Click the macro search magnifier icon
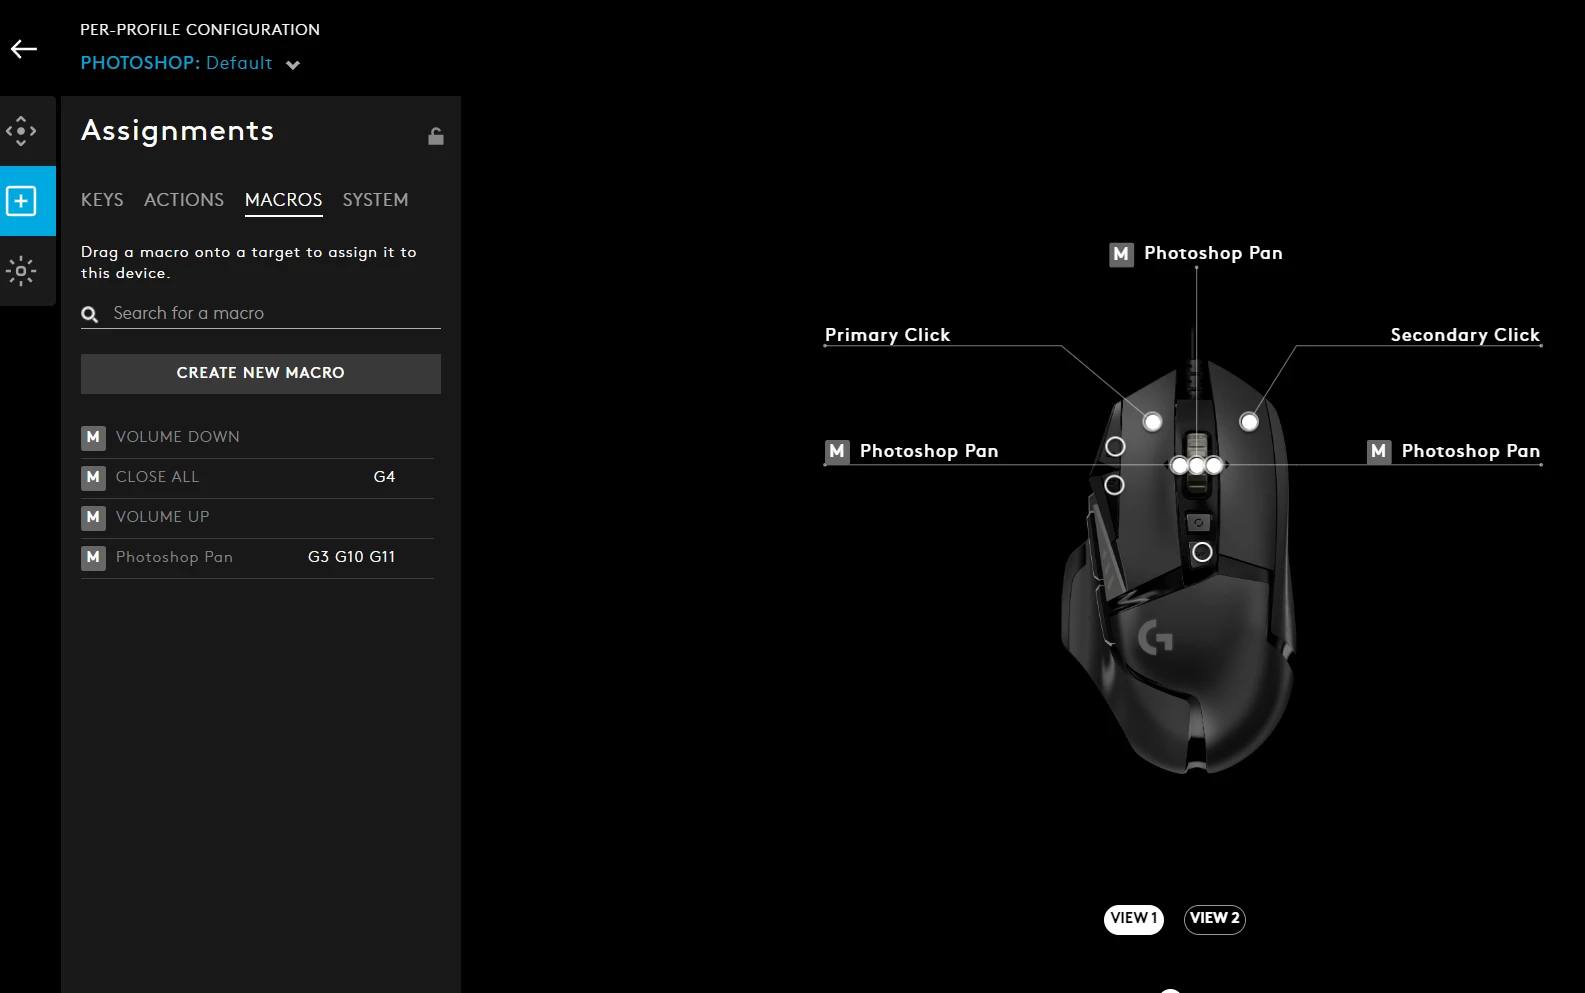Screen dimensions: 1585x993 point(90,314)
